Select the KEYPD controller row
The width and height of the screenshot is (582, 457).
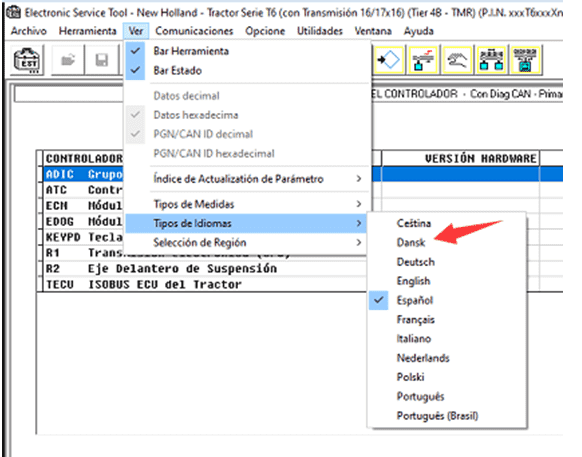pos(84,237)
